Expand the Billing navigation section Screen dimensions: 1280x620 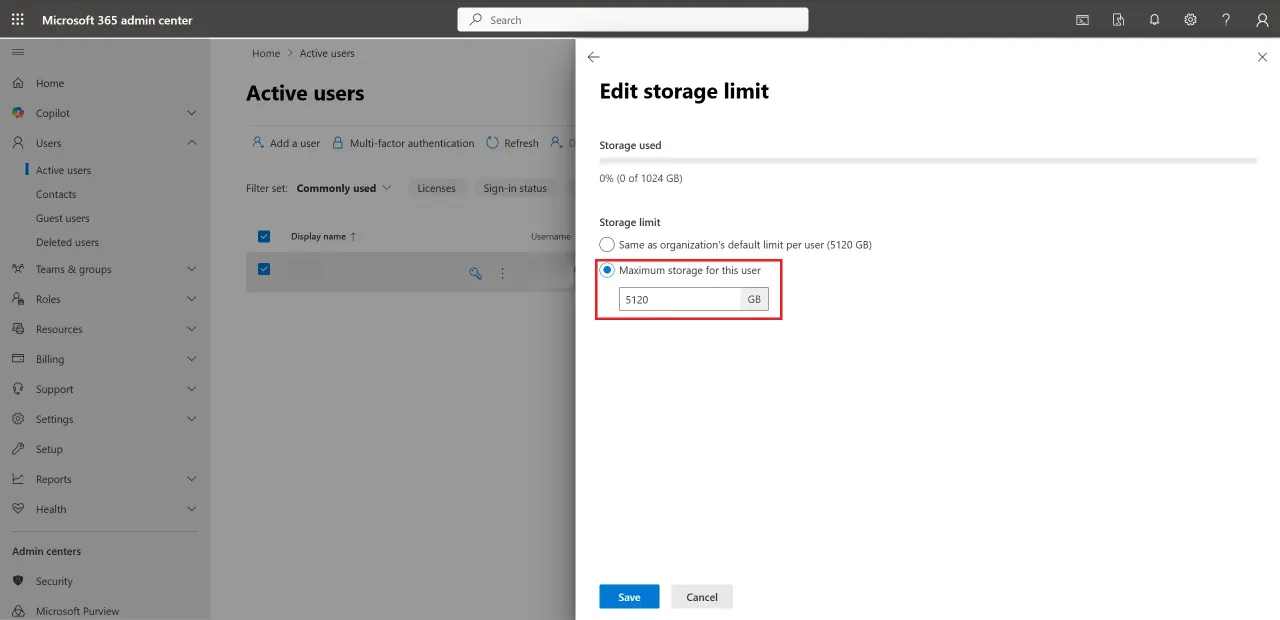(192, 359)
